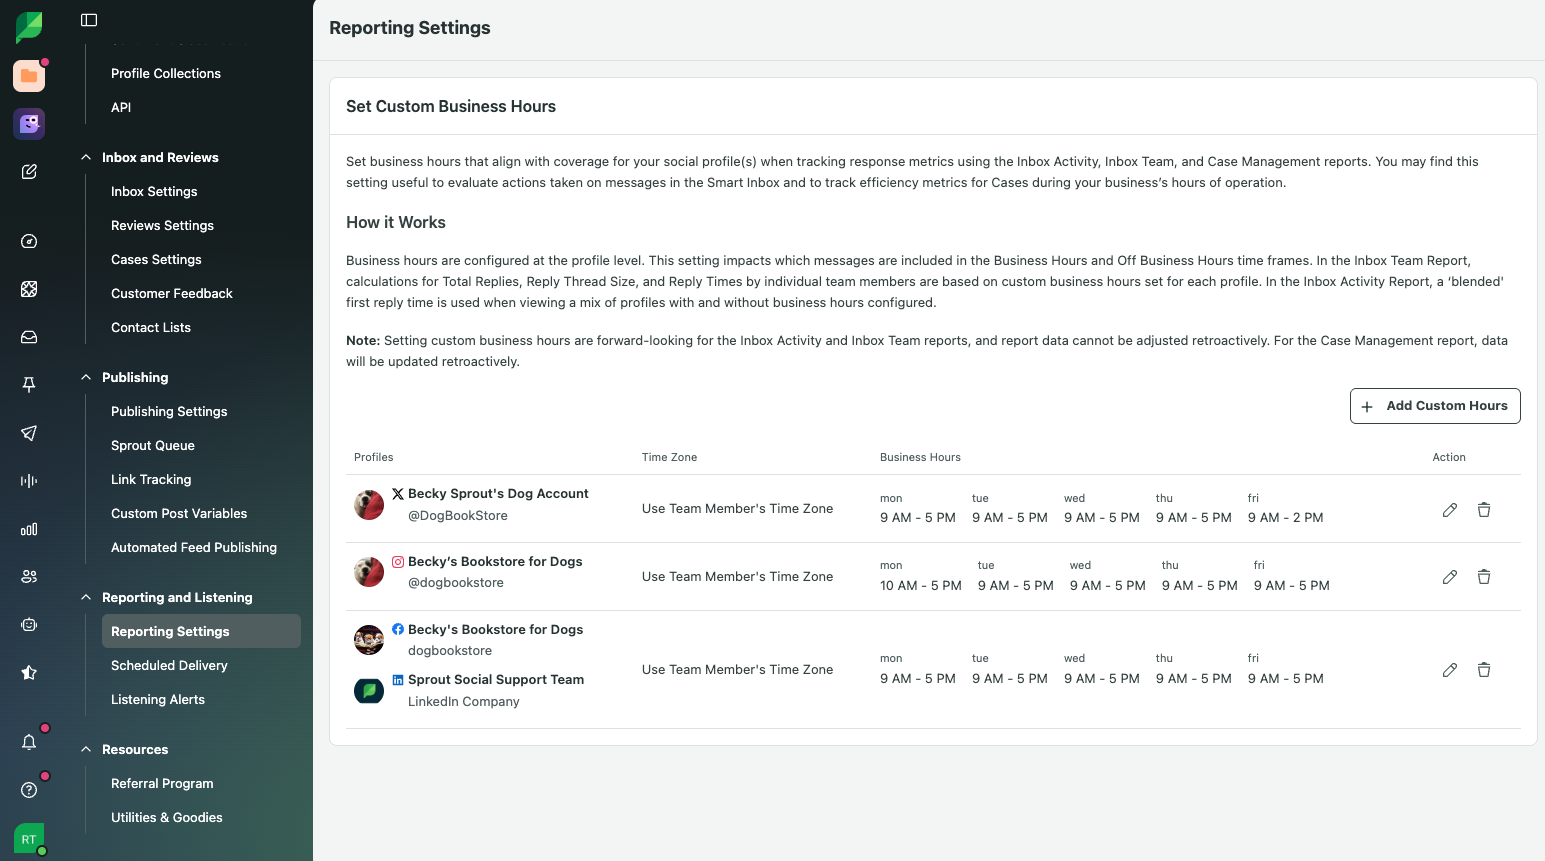Open the notifications bell icon
Viewport: 1545px width, 861px height.
tap(29, 742)
